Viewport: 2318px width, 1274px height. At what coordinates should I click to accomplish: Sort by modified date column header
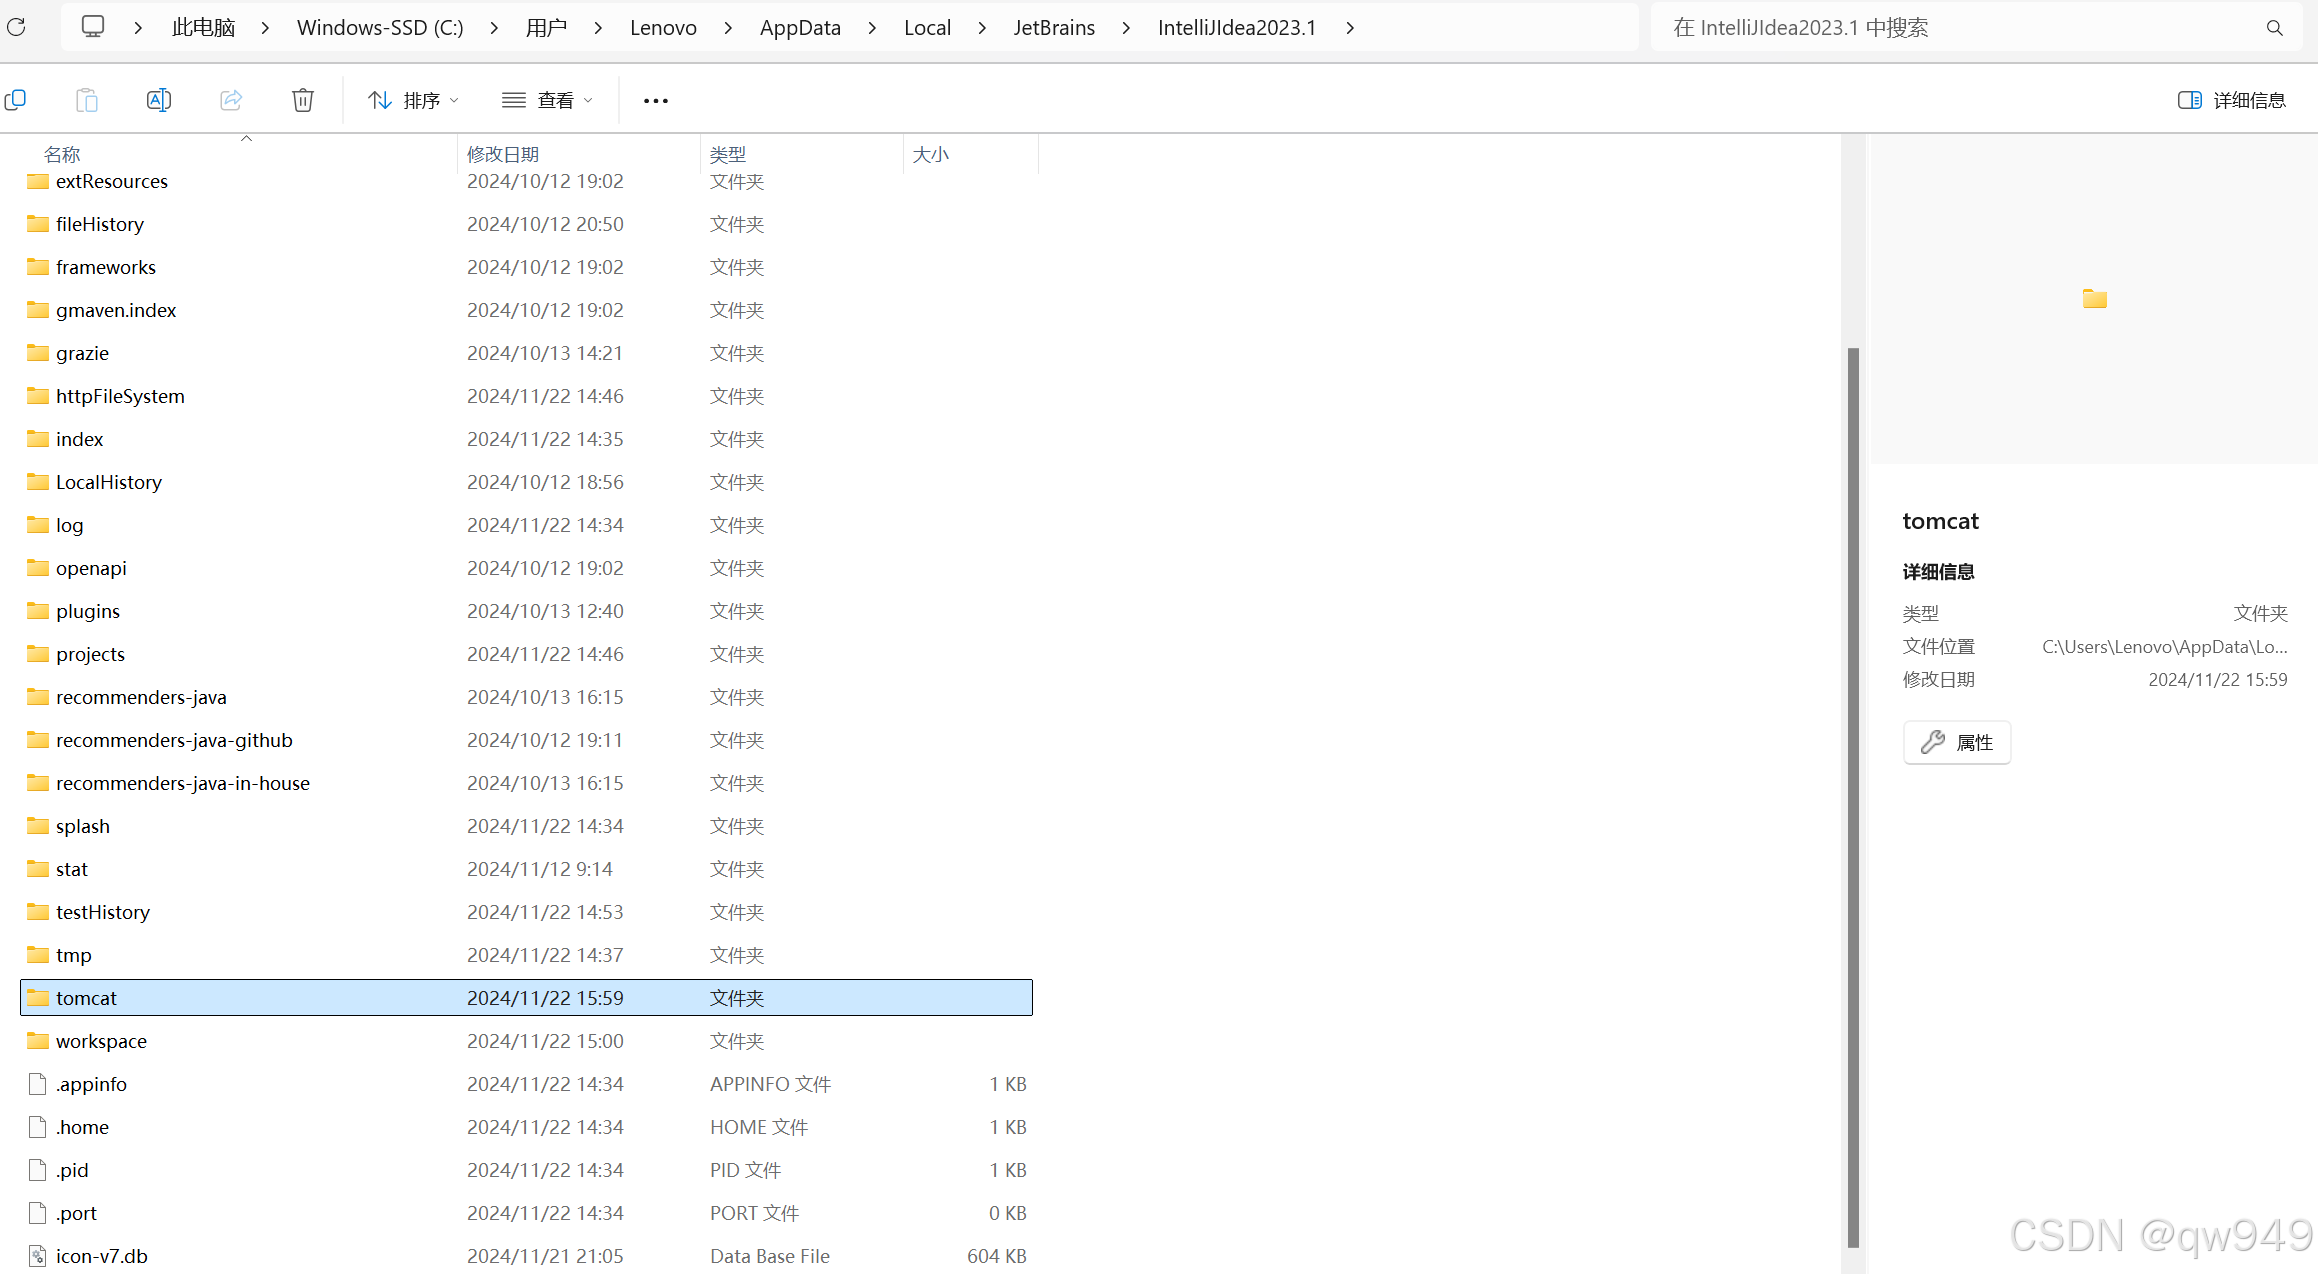tap(503, 154)
